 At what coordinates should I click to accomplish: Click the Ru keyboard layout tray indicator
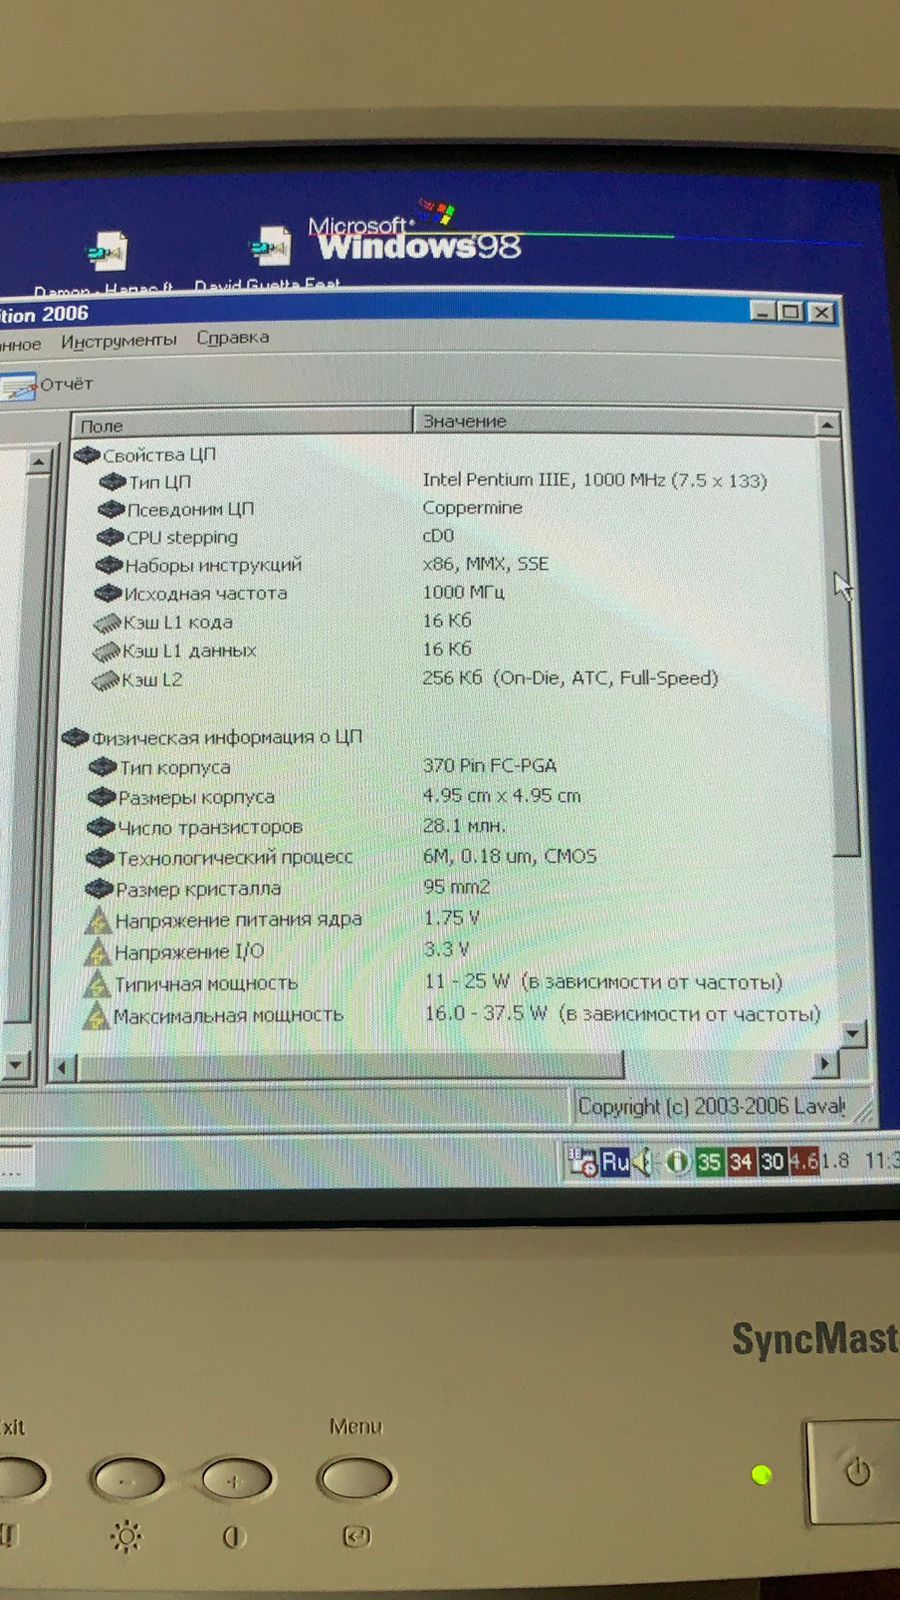(615, 1162)
